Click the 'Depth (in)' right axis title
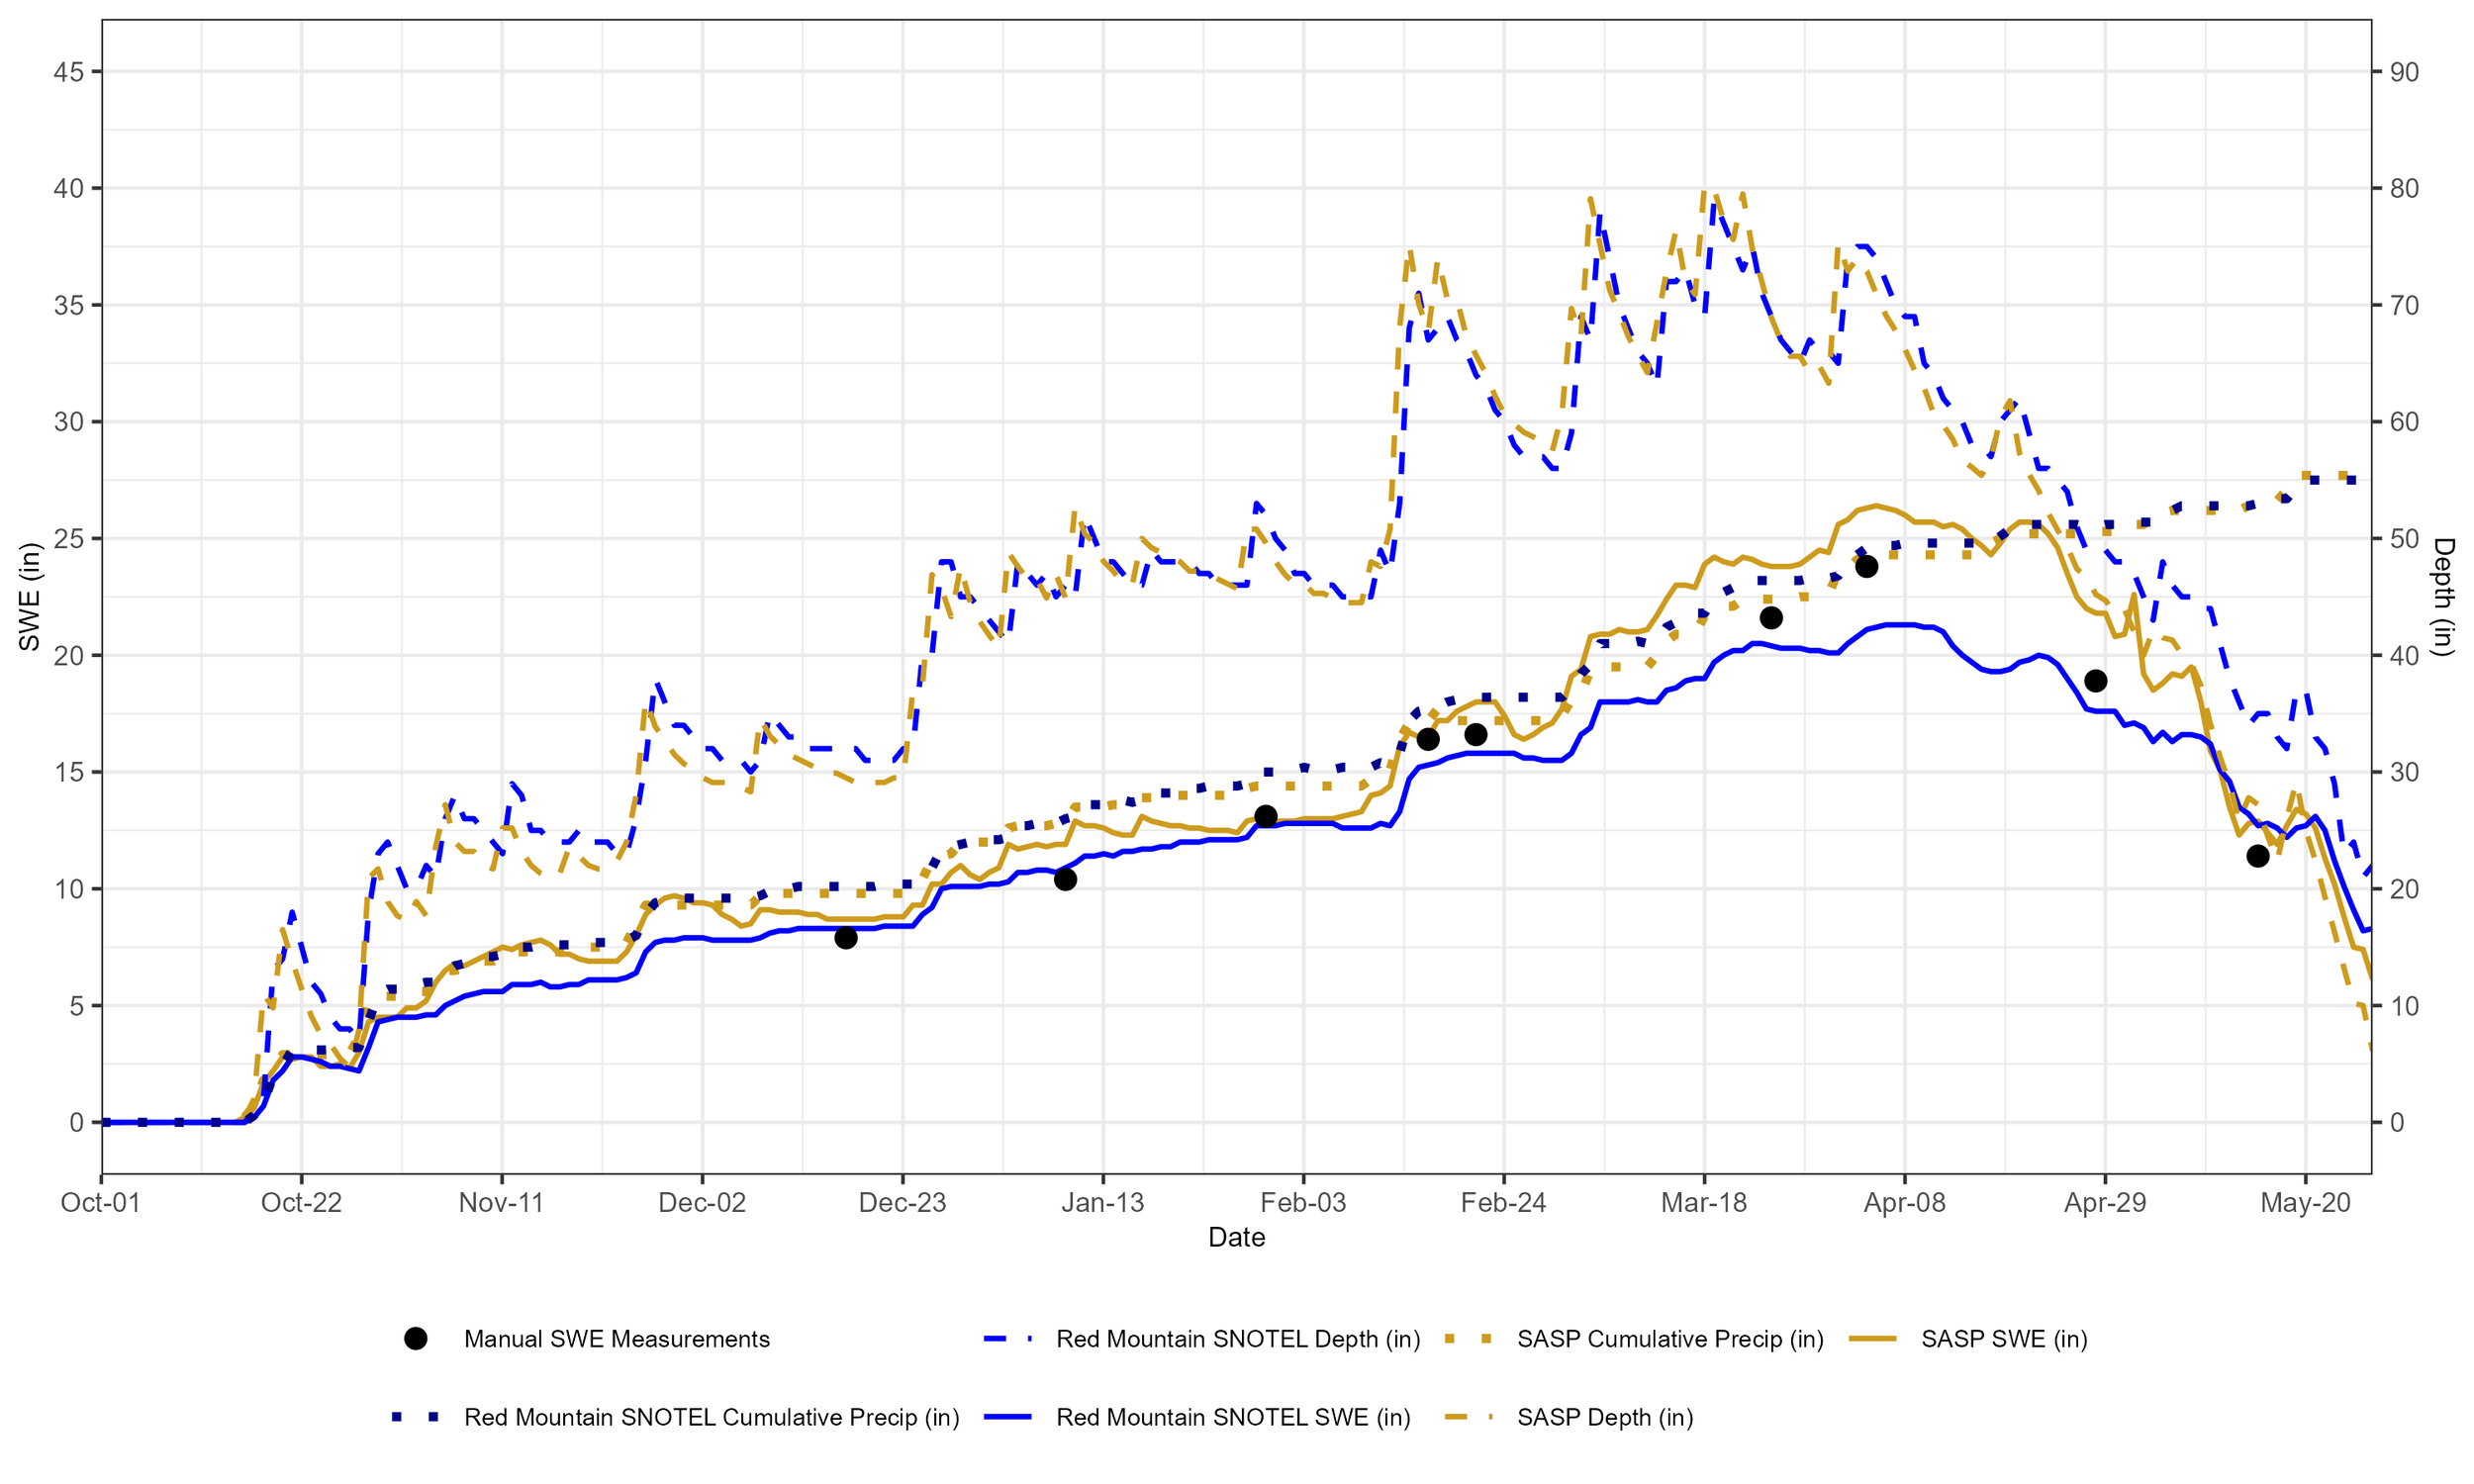Image resolution: width=2474 pixels, height=1484 pixels. coord(2443,597)
